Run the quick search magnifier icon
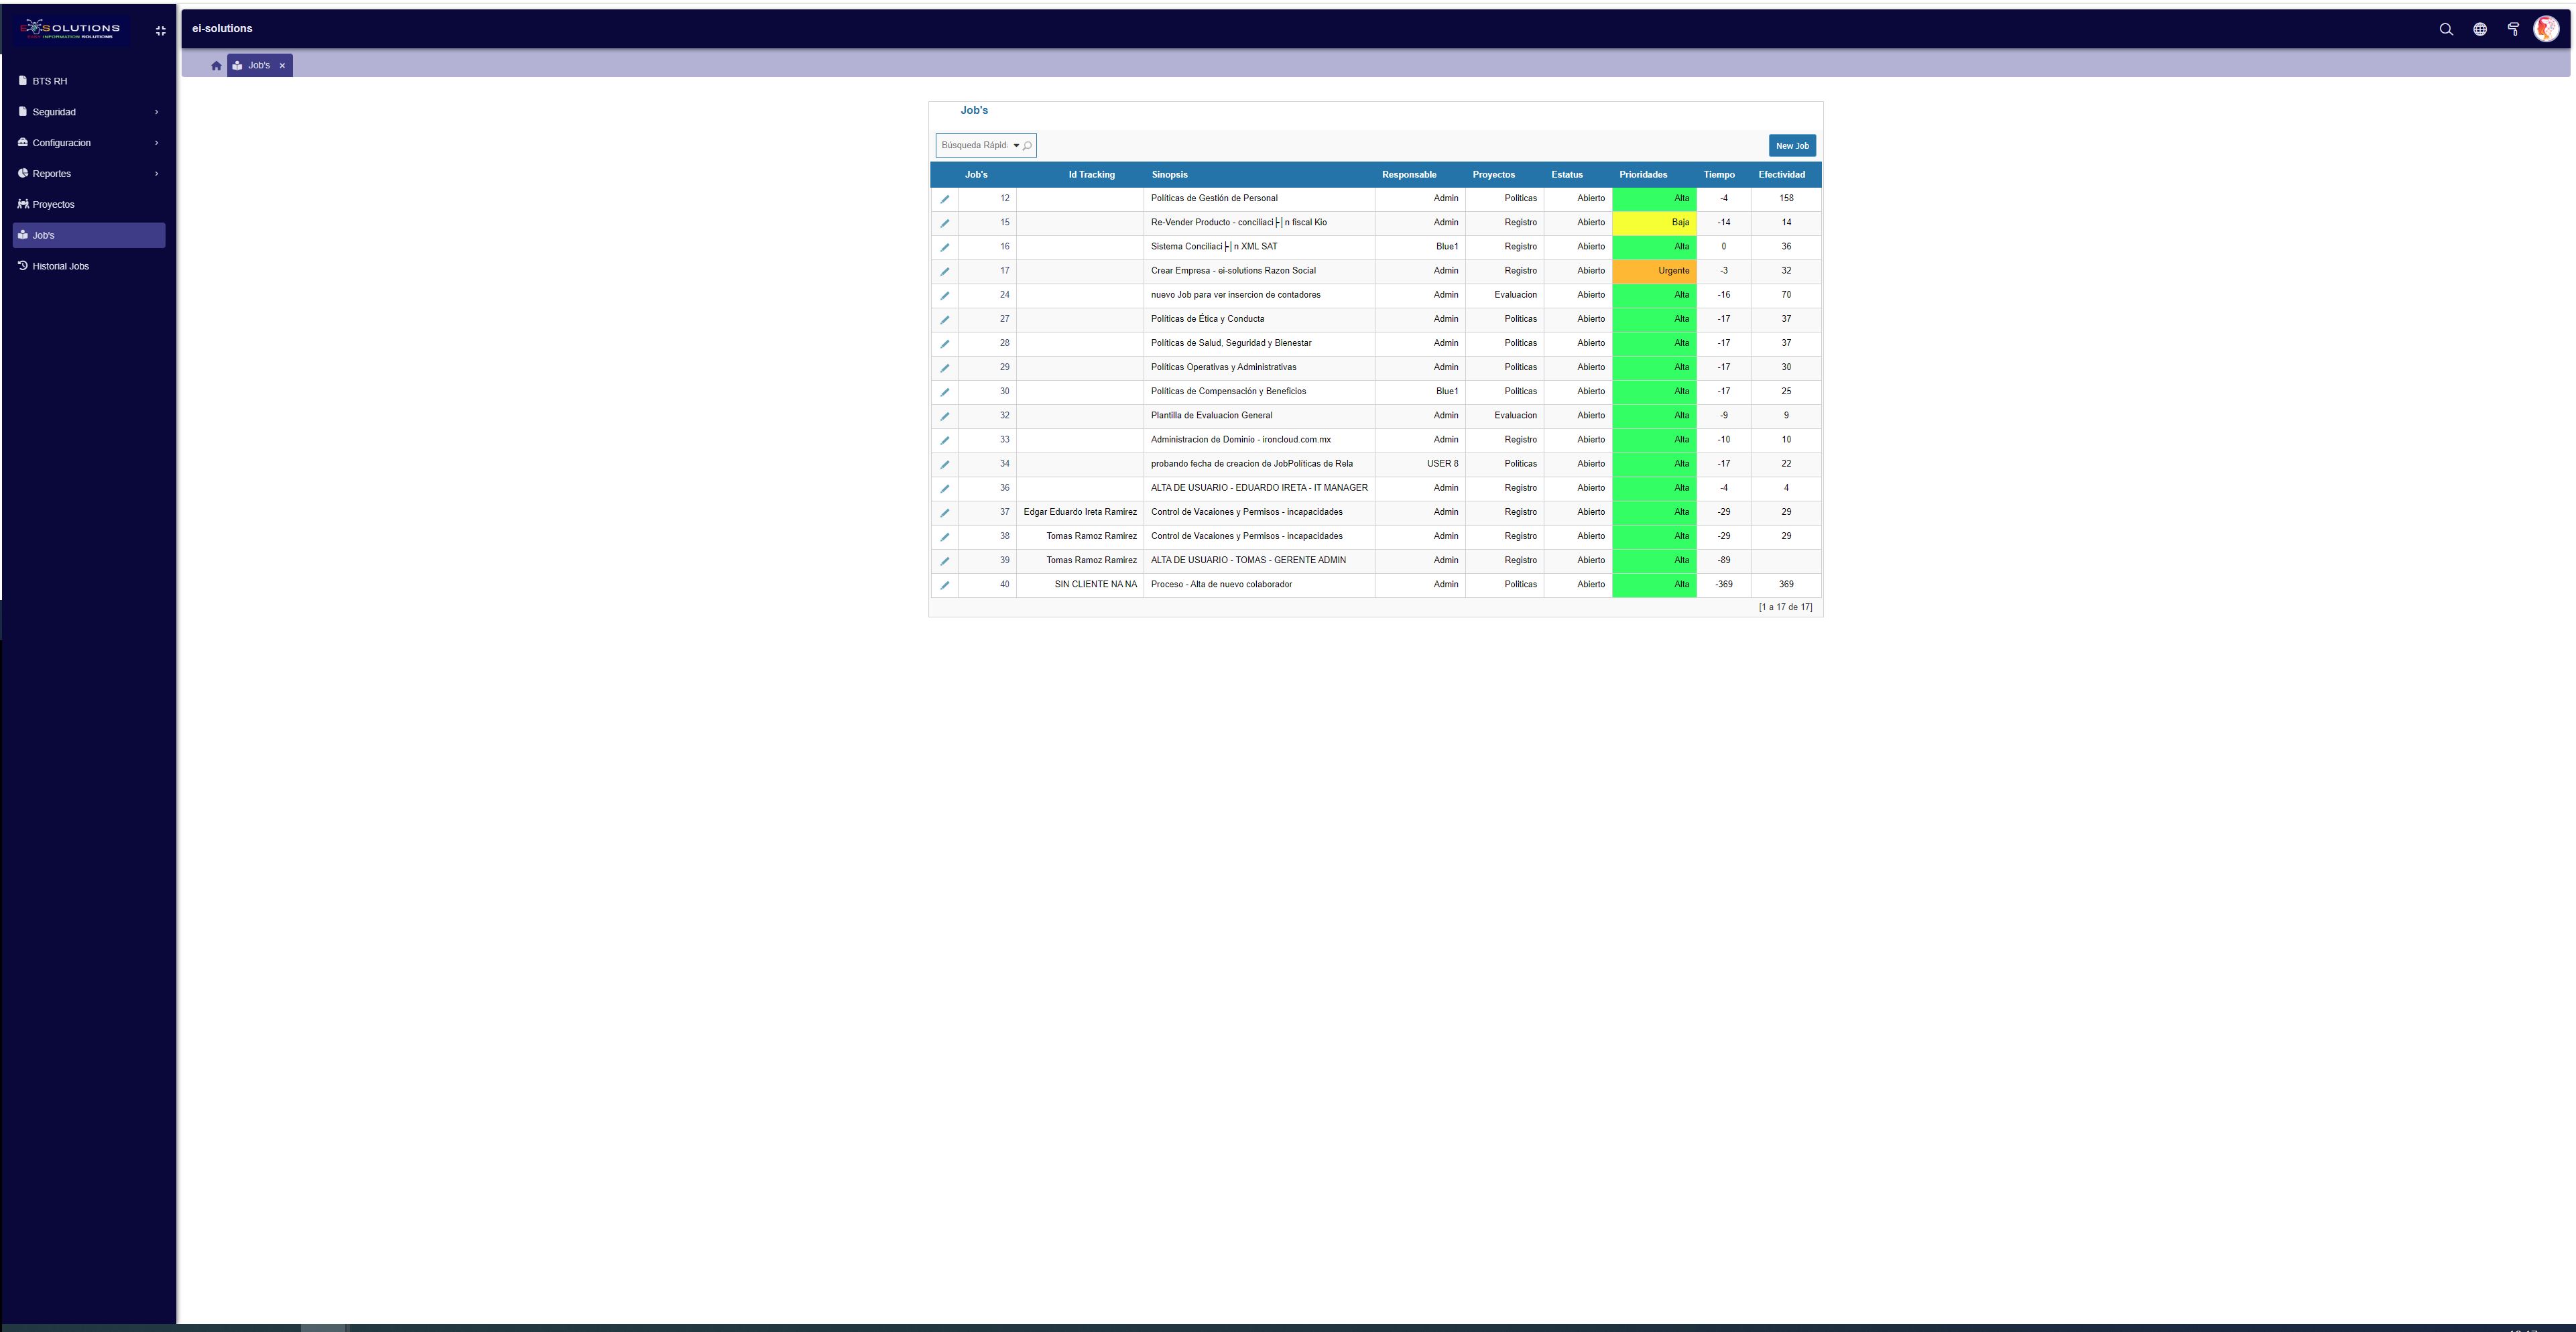The height and width of the screenshot is (1332, 2576). click(1027, 146)
